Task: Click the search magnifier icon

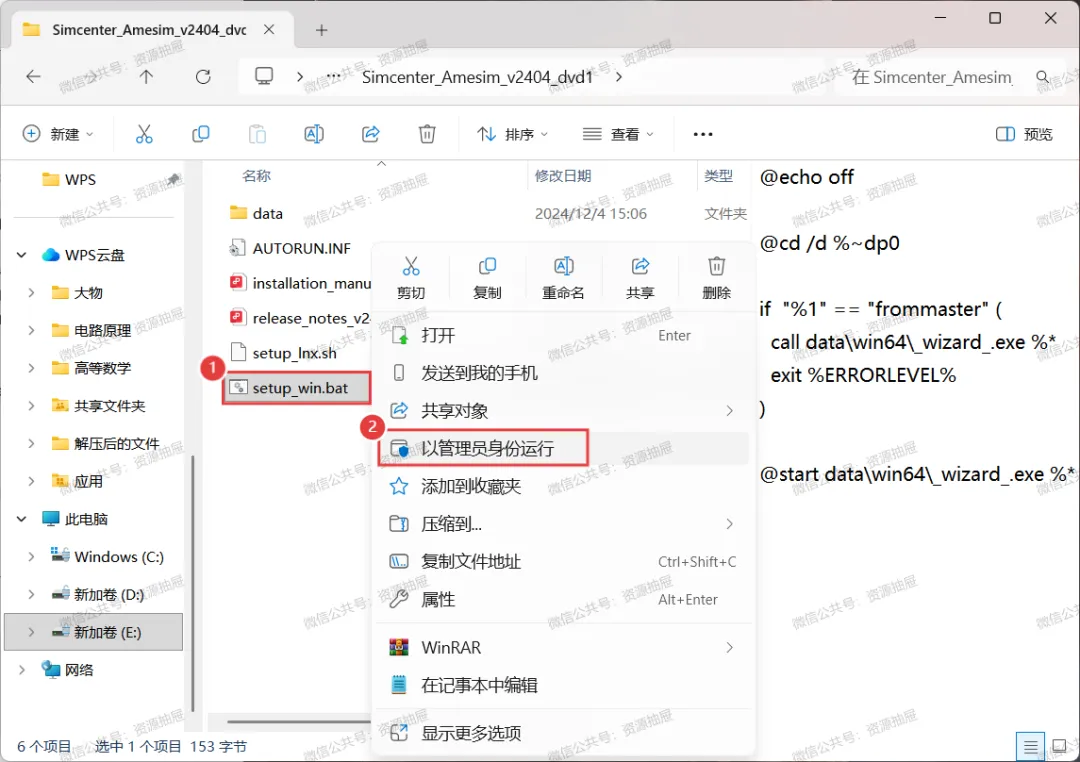Action: pyautogui.click(x=1043, y=76)
